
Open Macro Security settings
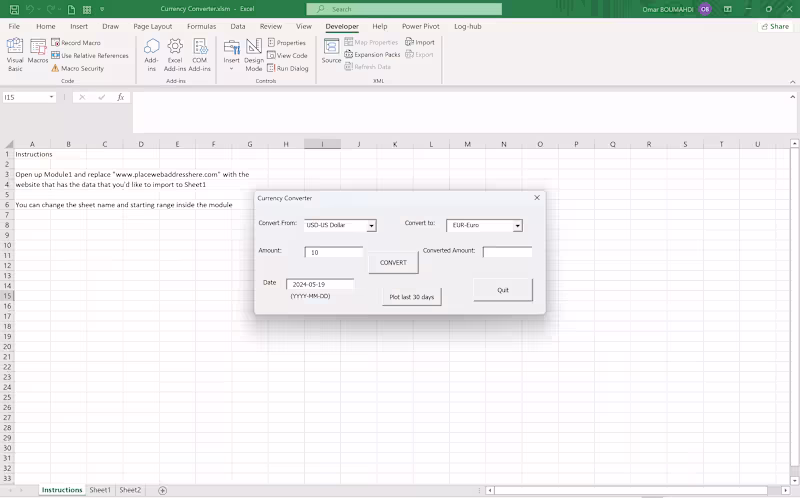pos(78,68)
